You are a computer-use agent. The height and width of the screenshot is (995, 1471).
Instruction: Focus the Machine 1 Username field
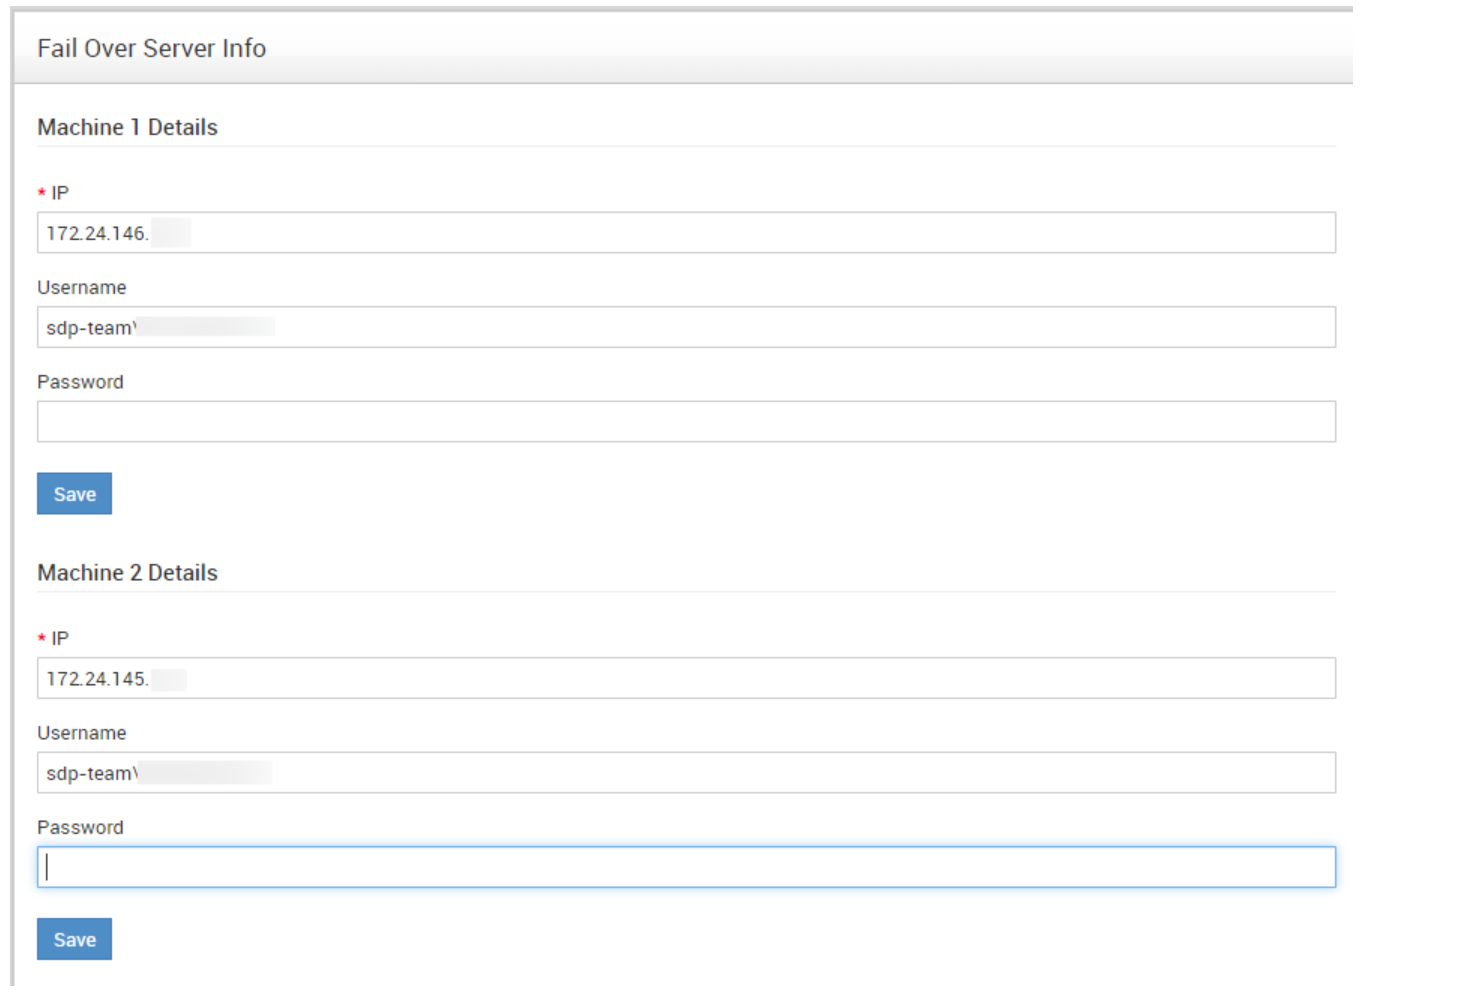click(x=686, y=328)
